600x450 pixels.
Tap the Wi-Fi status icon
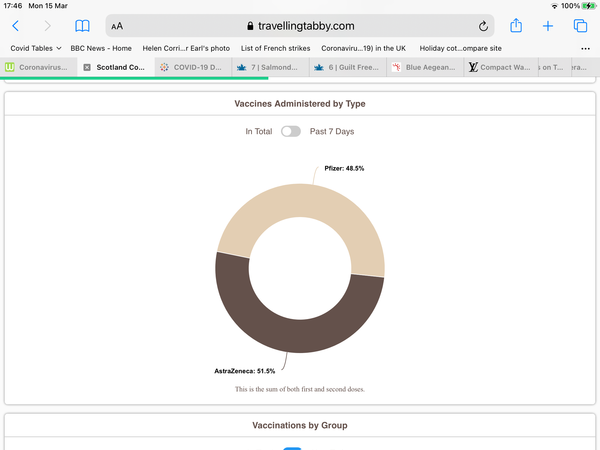click(554, 6)
